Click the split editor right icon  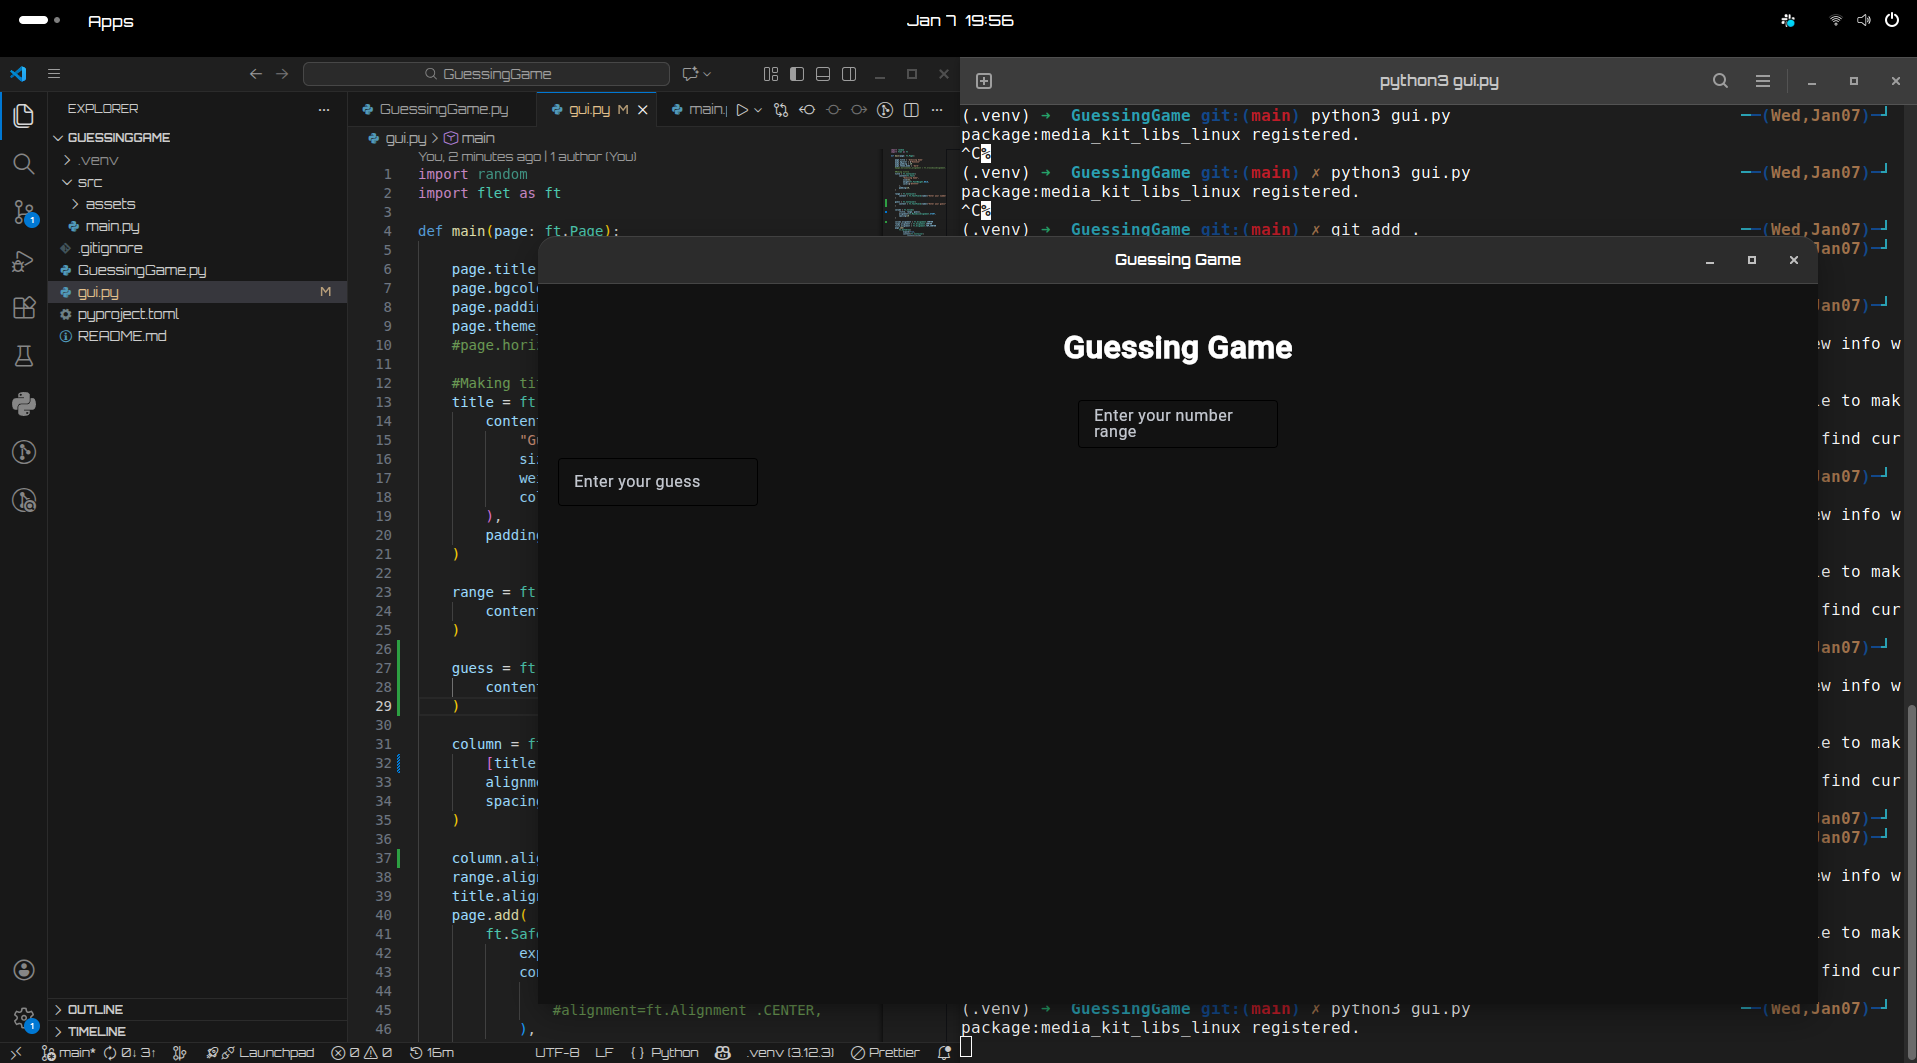pyautogui.click(x=911, y=110)
